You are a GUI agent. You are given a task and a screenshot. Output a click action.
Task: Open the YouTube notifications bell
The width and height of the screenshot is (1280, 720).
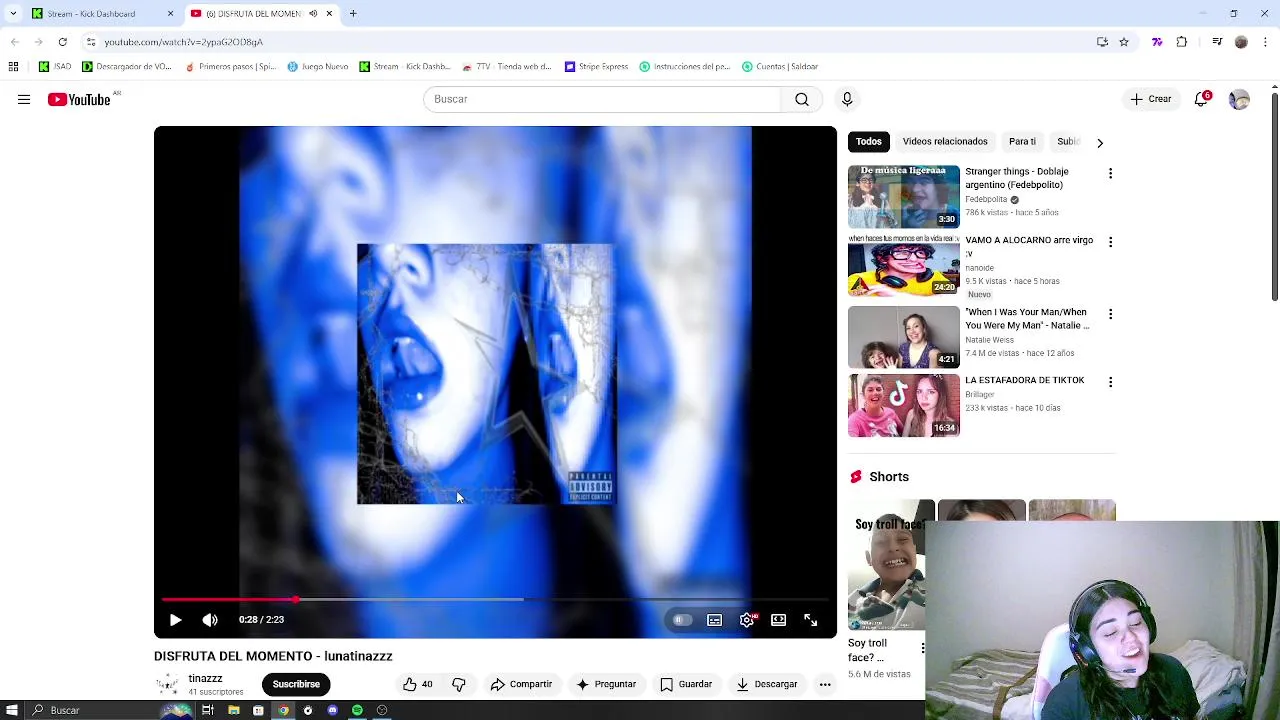1202,99
